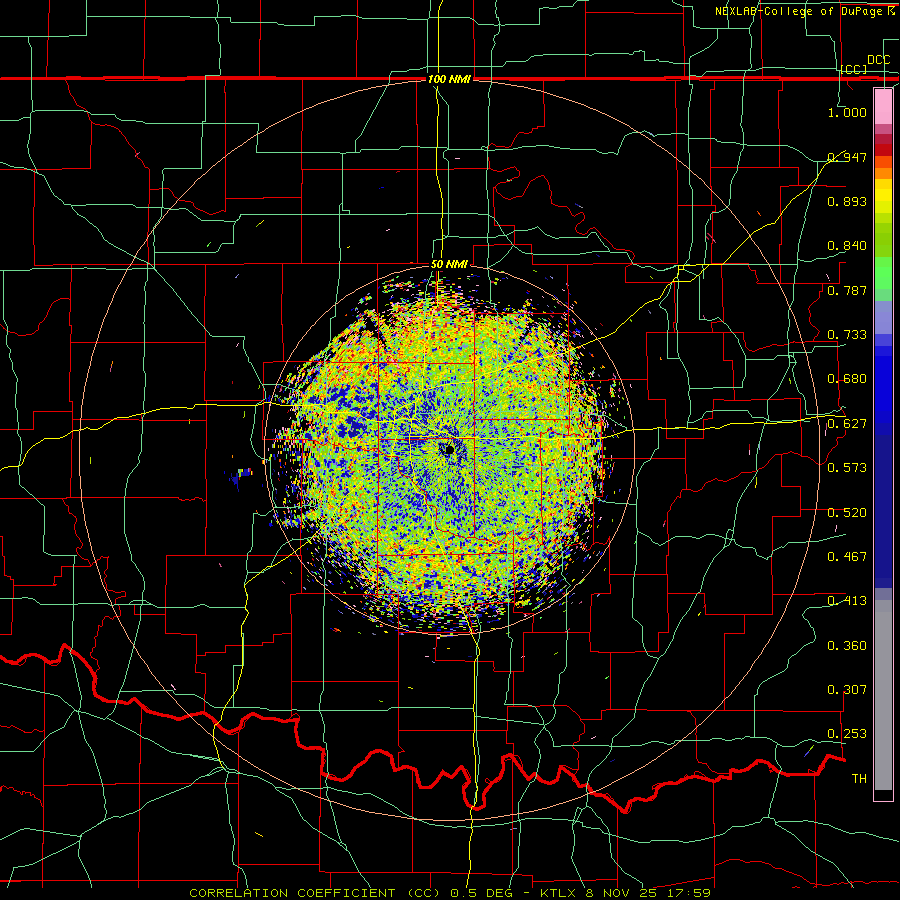Screen dimensions: 900x900
Task: Click the 0.840 legend value
Action: click(x=847, y=246)
